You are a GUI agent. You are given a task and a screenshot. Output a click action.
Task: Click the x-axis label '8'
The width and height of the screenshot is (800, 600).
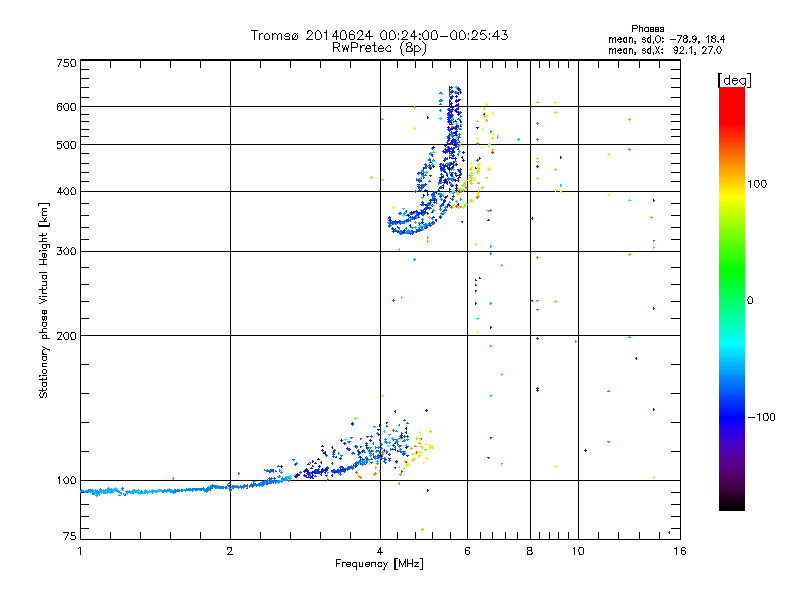tap(530, 551)
